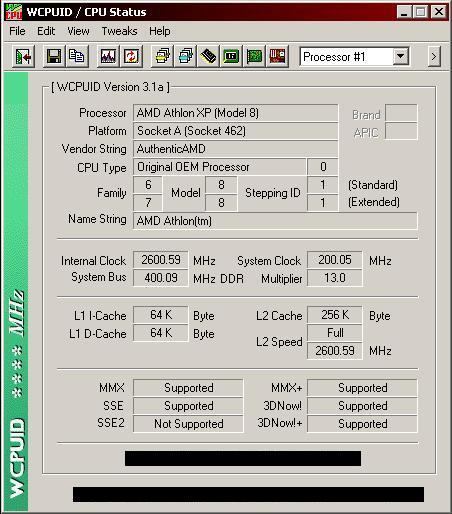
Task: Open the cyan stacked windows icon
Action: [x=185, y=56]
